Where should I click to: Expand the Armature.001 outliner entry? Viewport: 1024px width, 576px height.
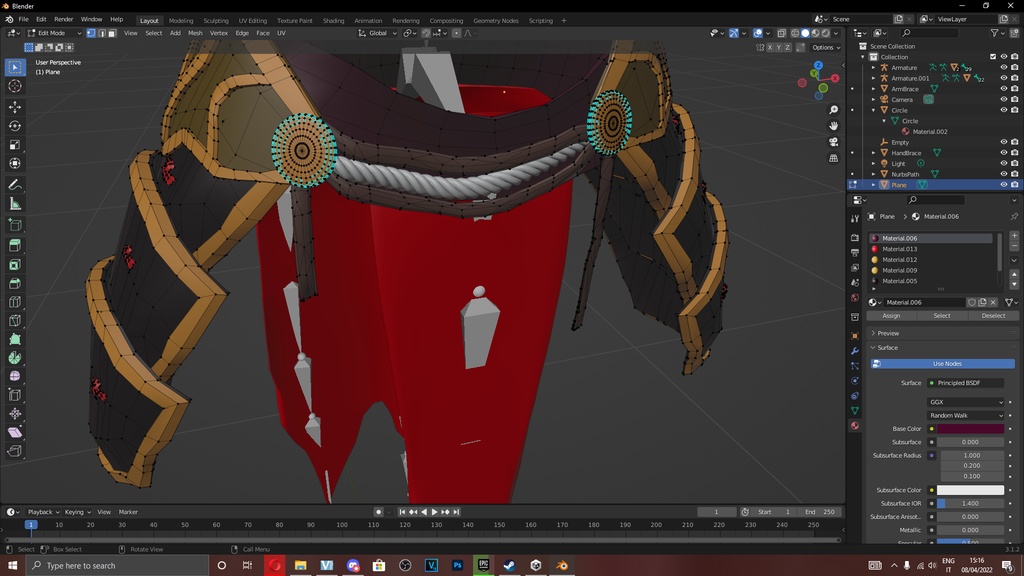click(x=874, y=77)
